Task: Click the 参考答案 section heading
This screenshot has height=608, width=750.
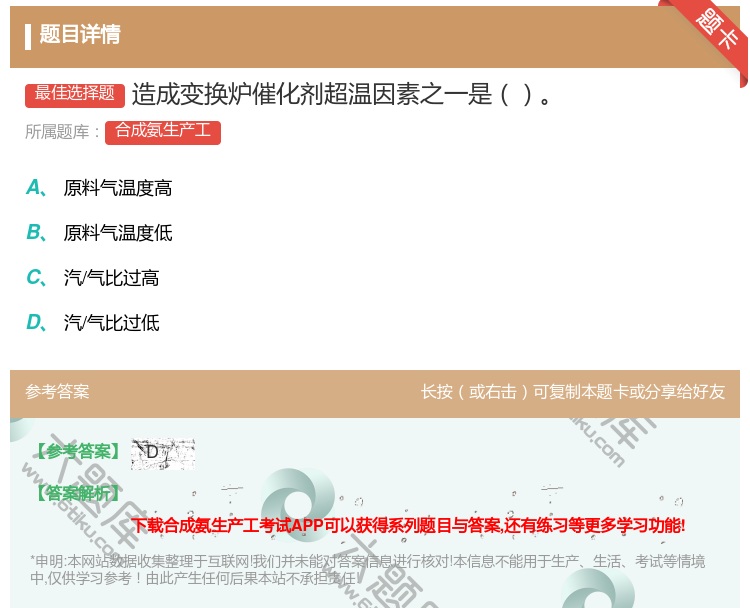Action: click(x=57, y=392)
